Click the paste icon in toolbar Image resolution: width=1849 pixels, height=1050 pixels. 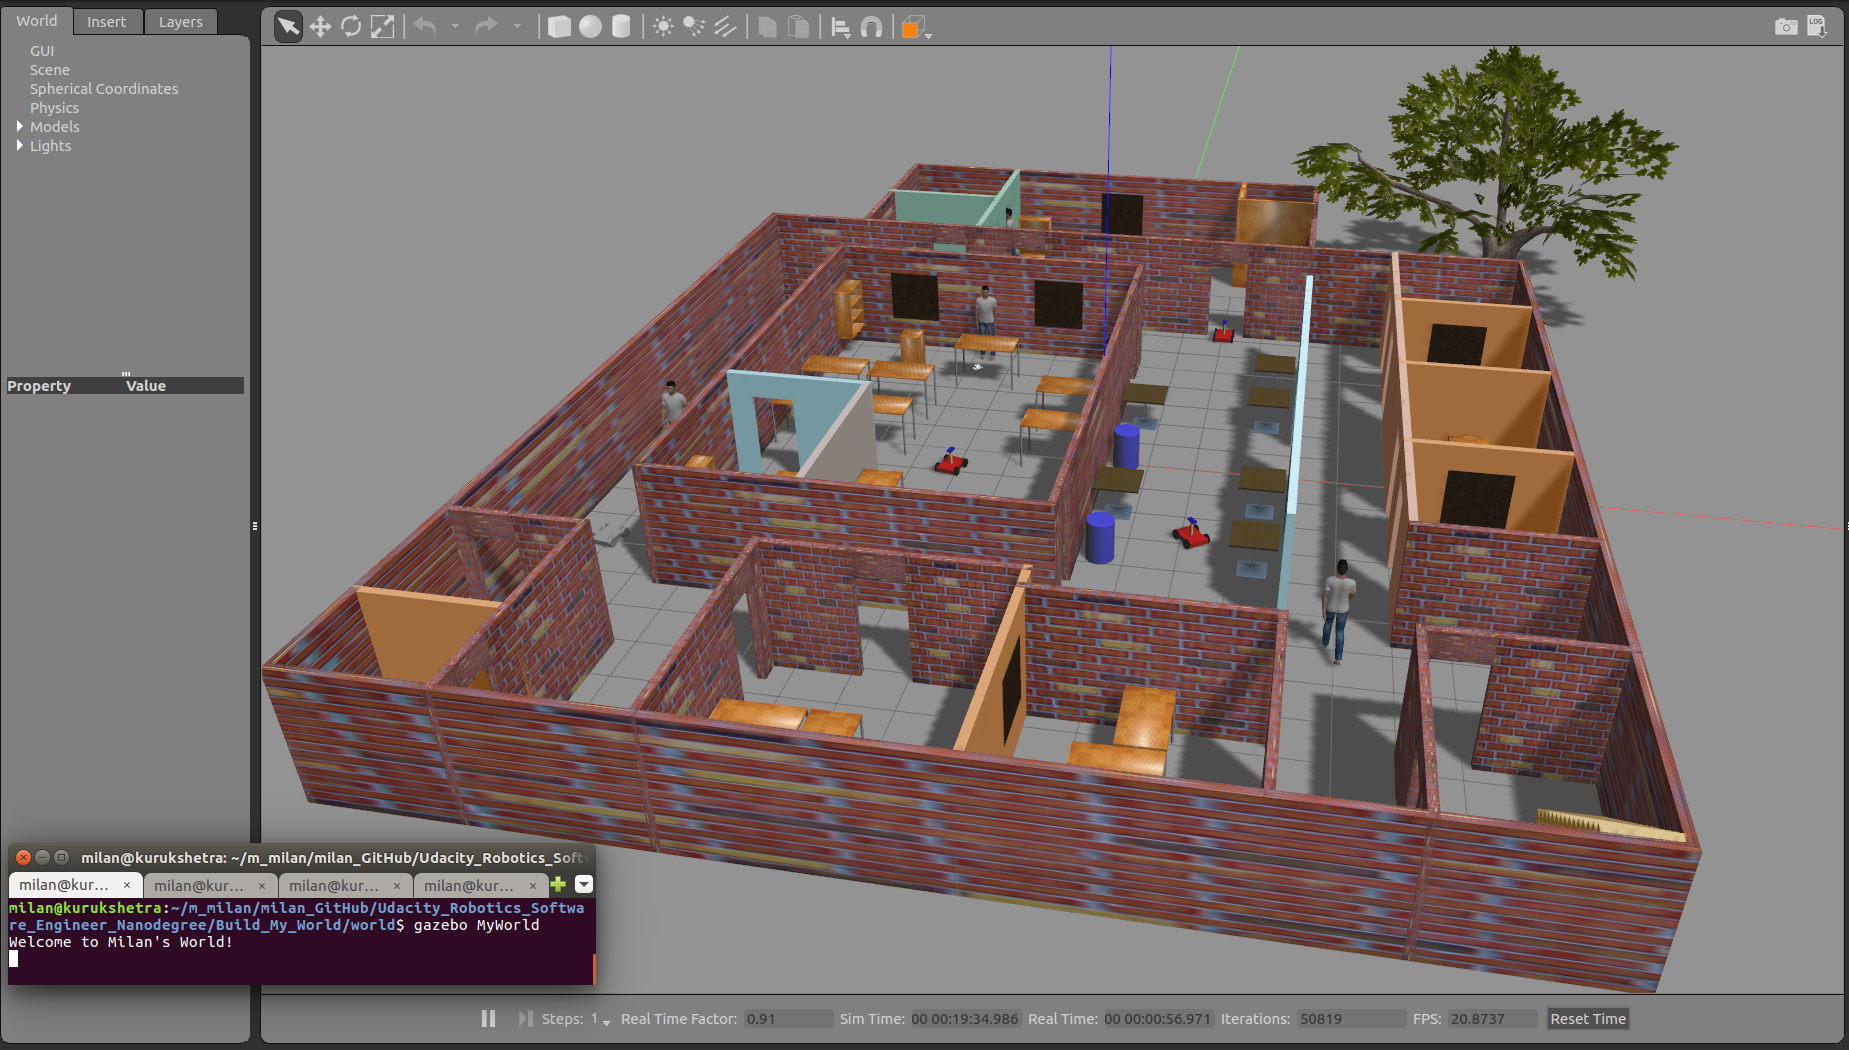click(799, 27)
